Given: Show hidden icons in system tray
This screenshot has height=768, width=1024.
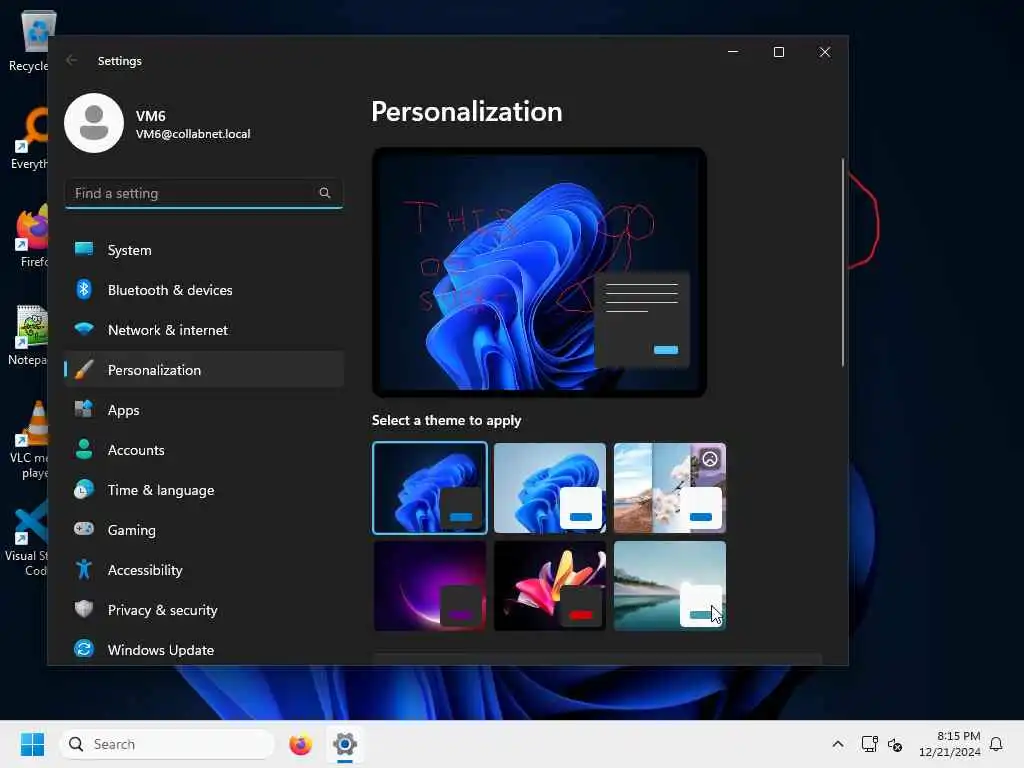Looking at the screenshot, I should (x=838, y=744).
